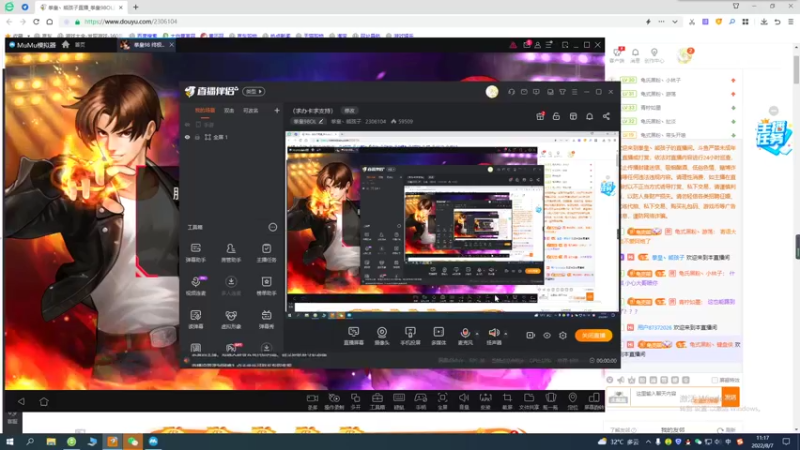800x450 pixels.
Task: Toggle the preview eye icon near 关闭直播
Action: pos(547,335)
